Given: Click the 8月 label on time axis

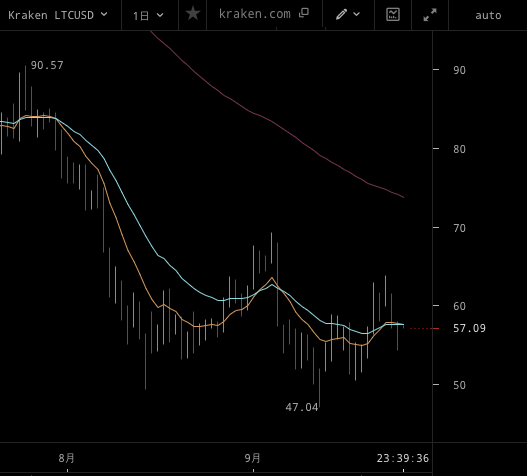Looking at the screenshot, I should [66, 458].
